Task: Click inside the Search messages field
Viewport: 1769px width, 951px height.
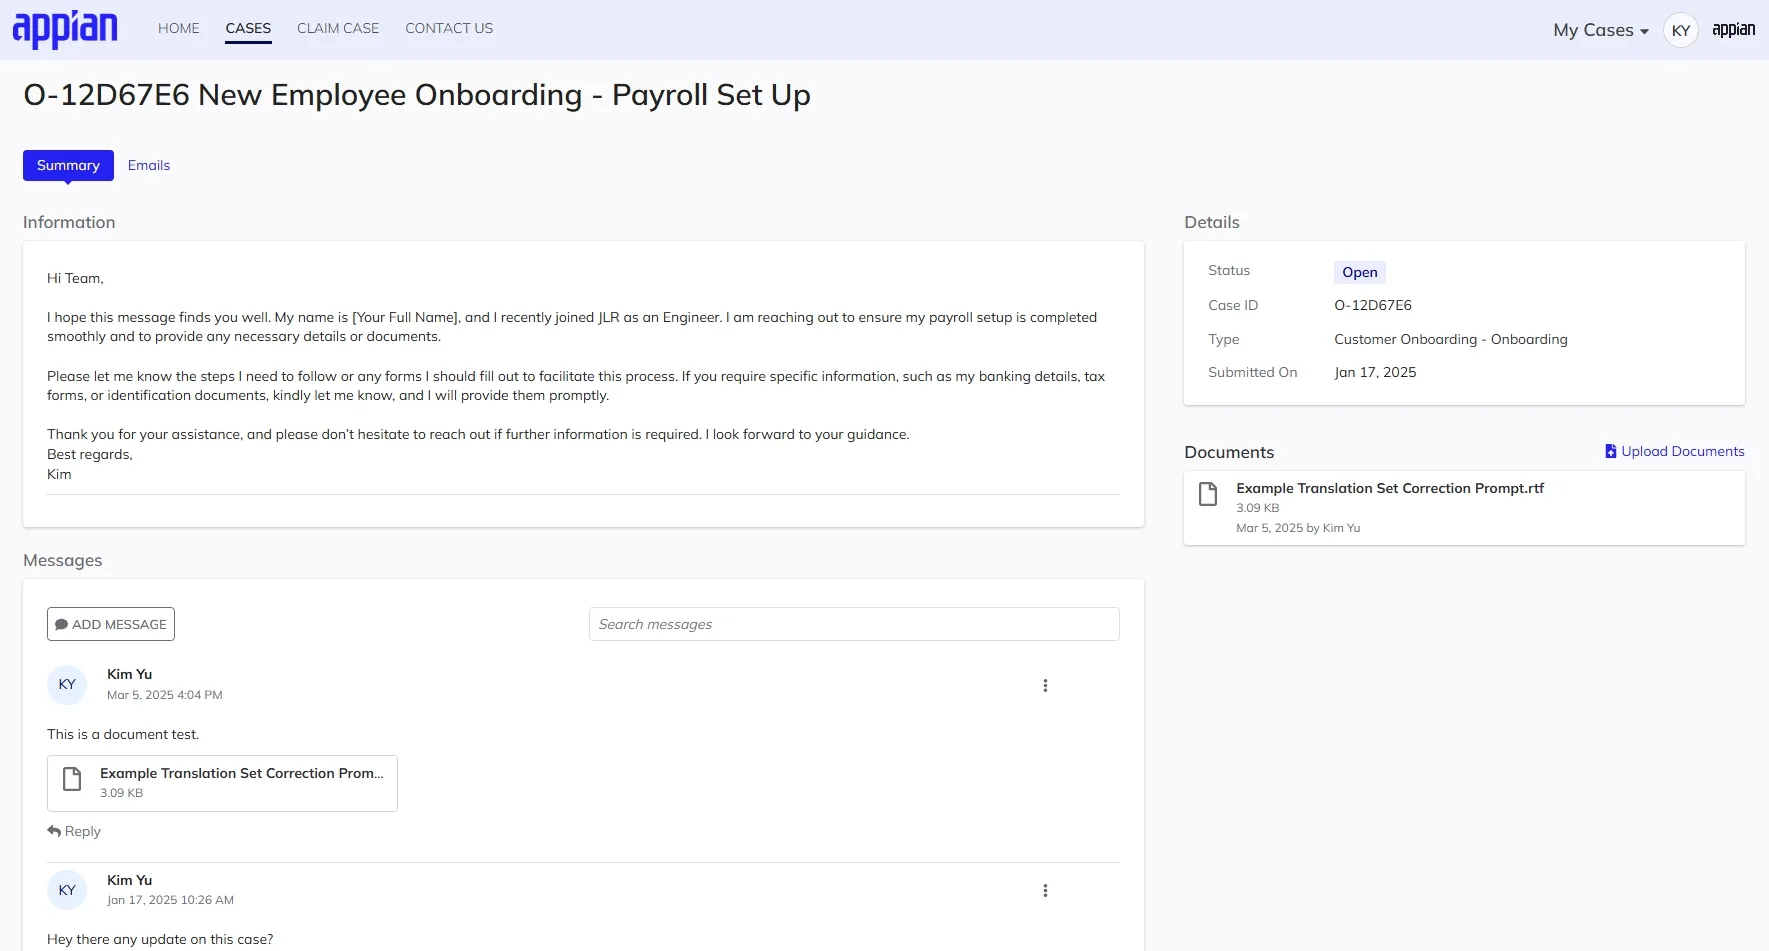Action: click(x=852, y=623)
